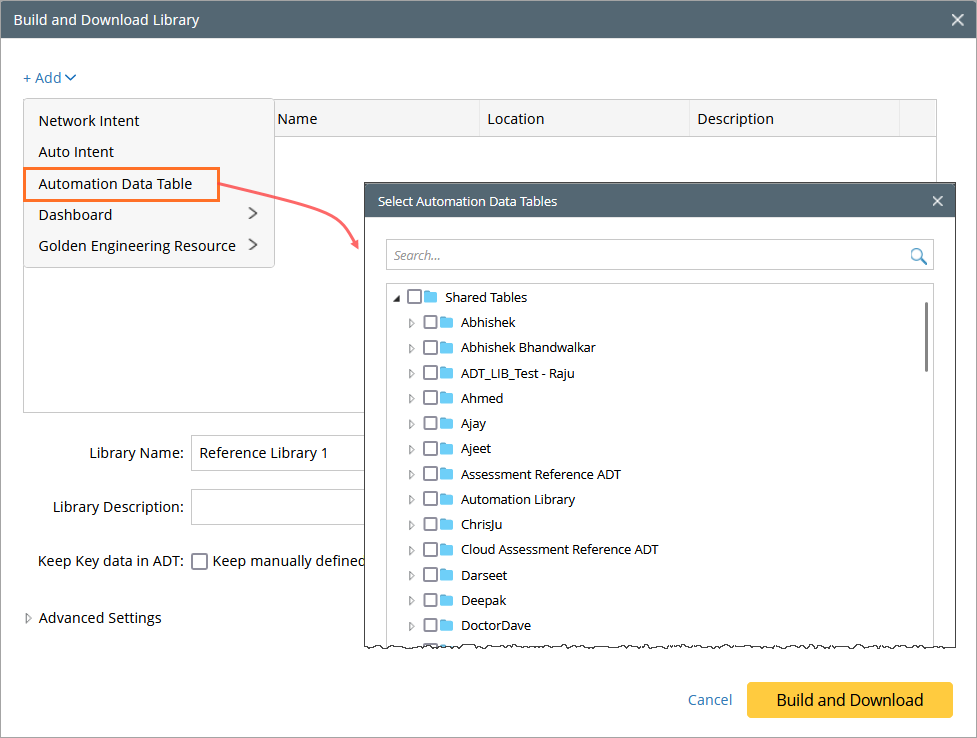Expand the ADT_LIB_Test - Raju folder
Viewport: 977px width, 738px height.
pos(411,373)
